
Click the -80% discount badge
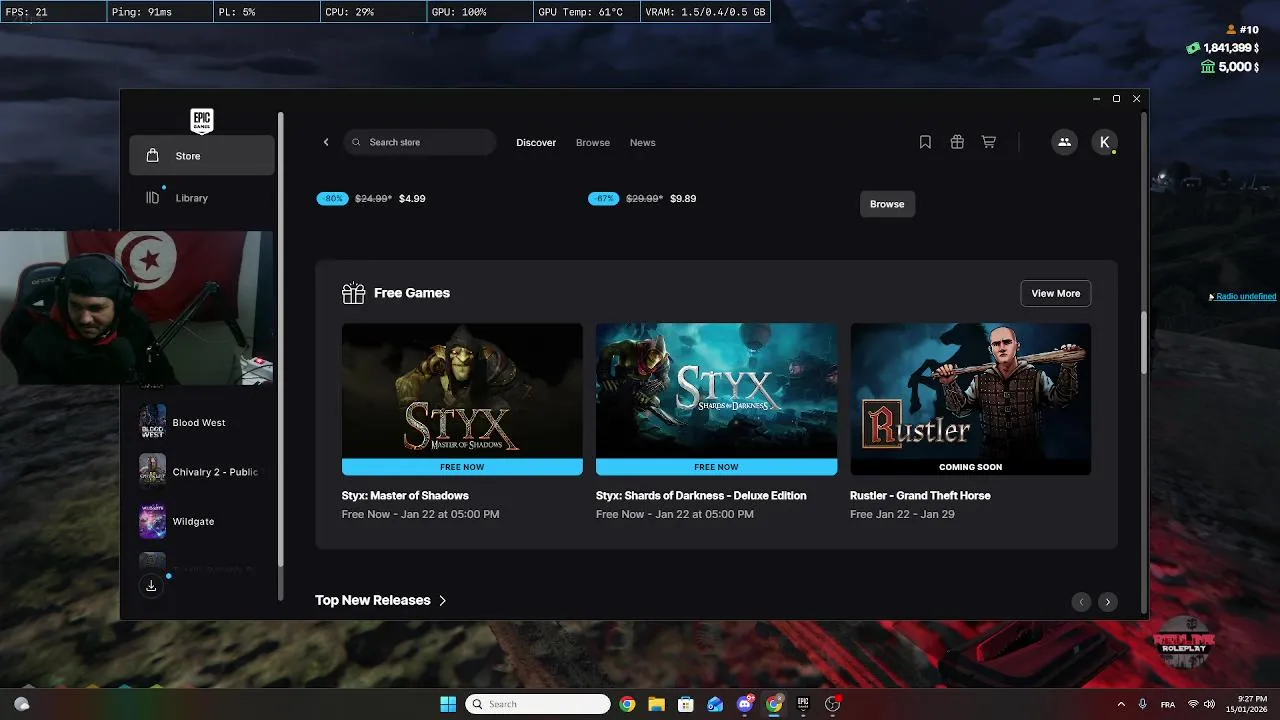(333, 199)
